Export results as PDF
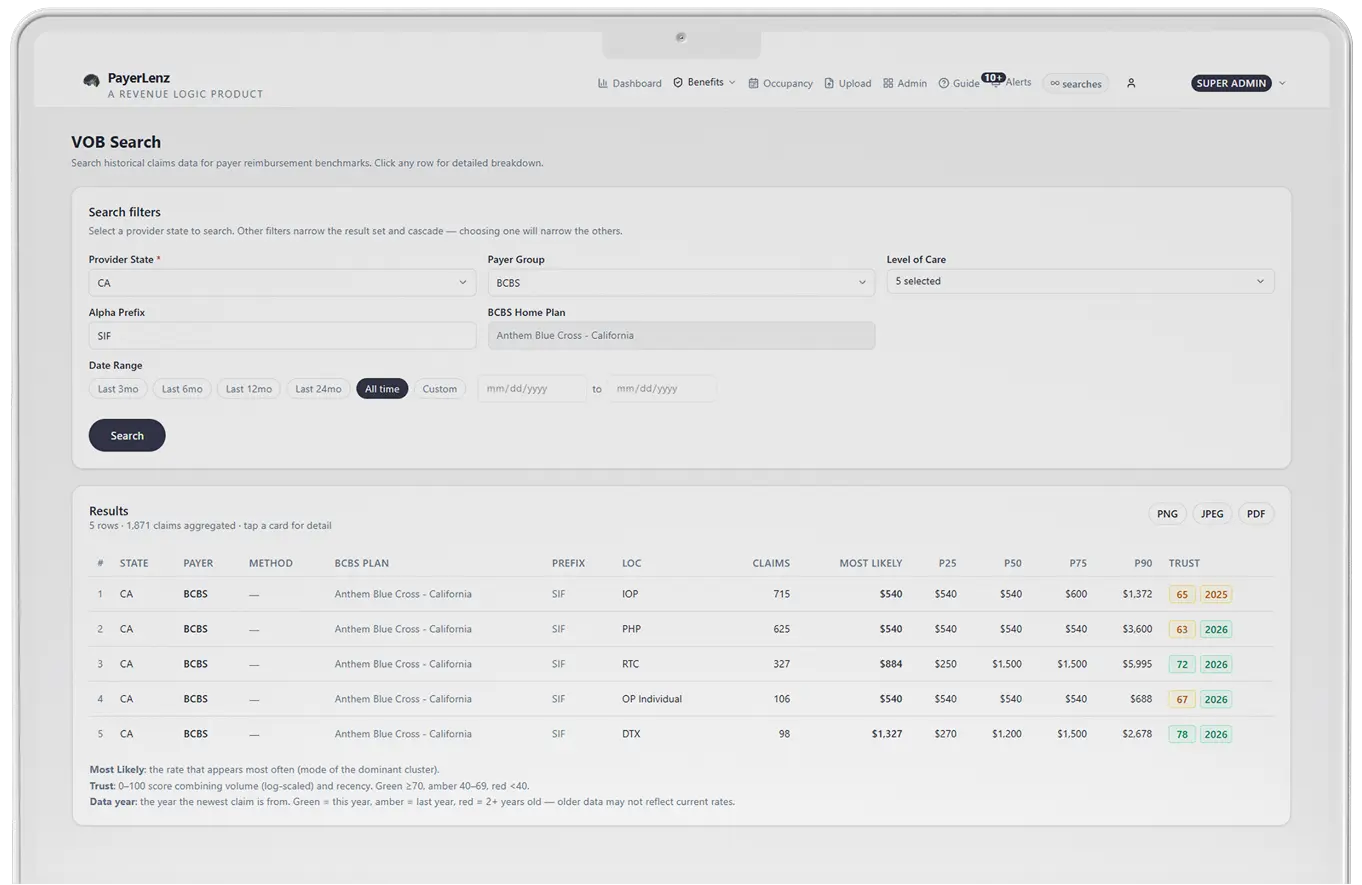The height and width of the screenshot is (885, 1362). [1256, 514]
